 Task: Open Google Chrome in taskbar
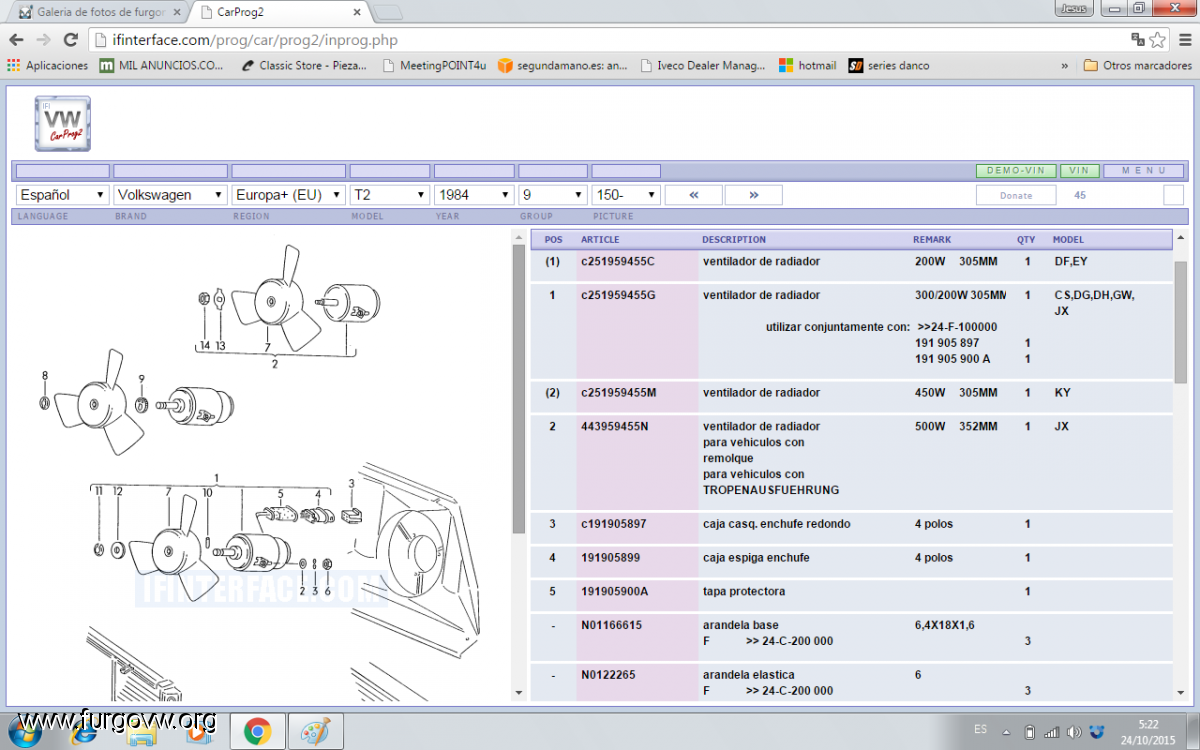tap(257, 731)
